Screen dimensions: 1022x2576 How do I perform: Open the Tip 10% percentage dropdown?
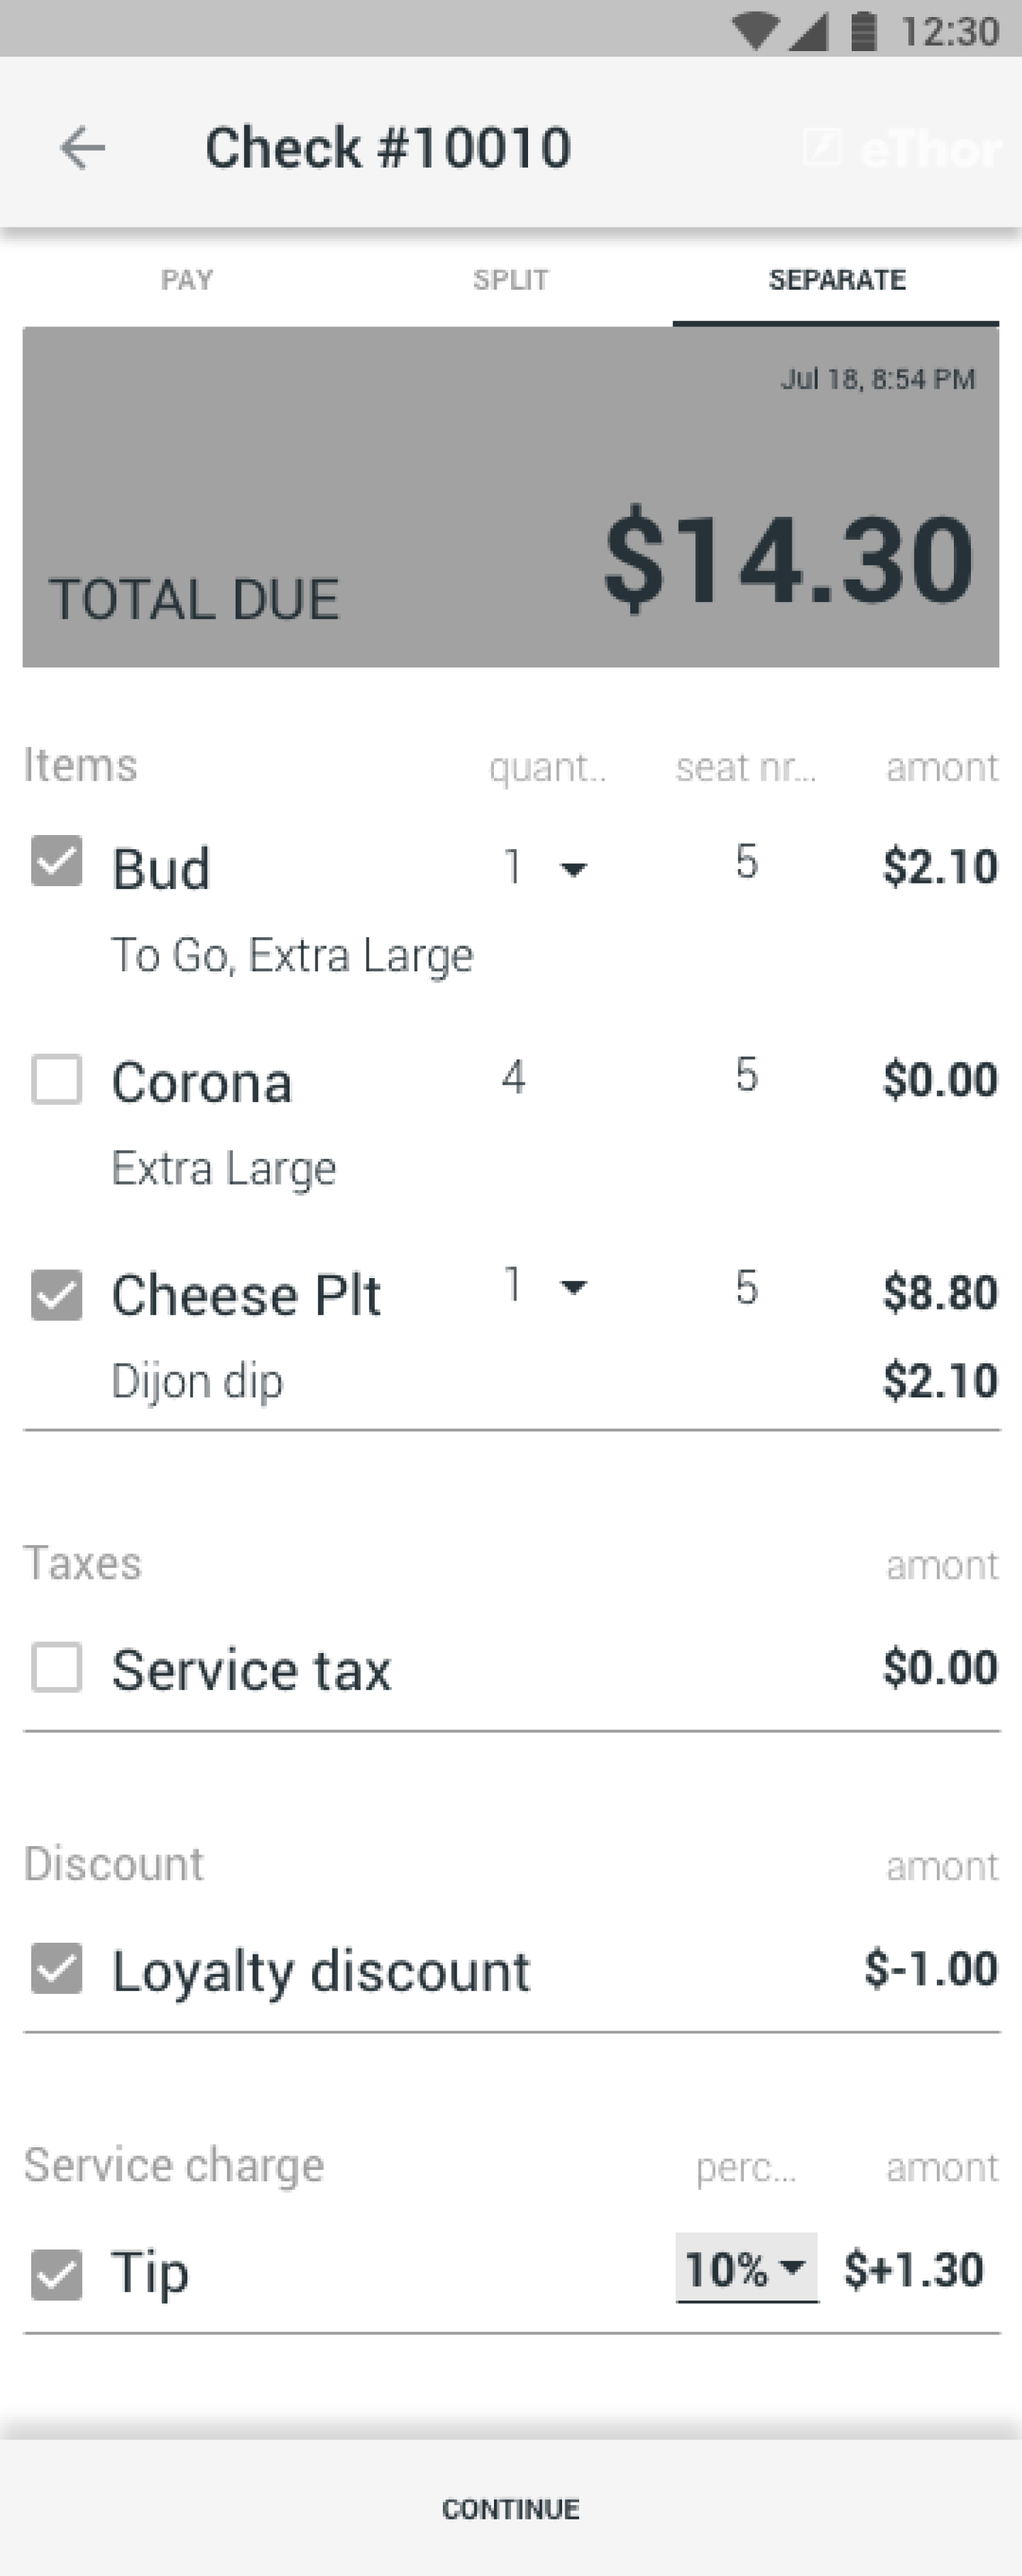coord(747,2268)
